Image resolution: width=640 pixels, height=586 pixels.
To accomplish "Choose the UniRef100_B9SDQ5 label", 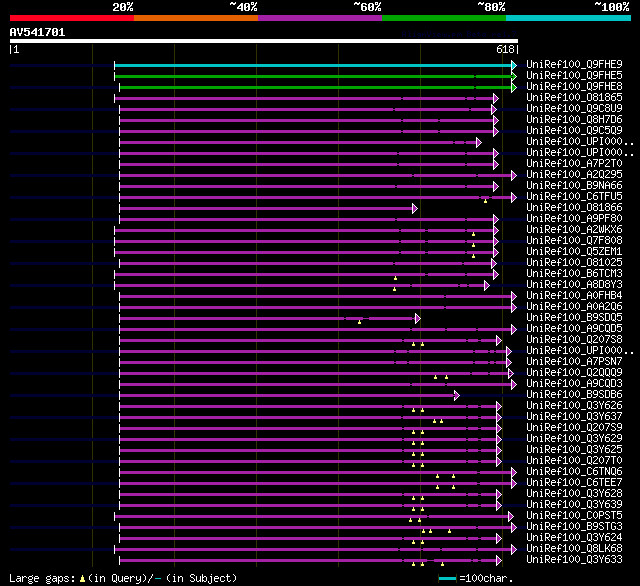I will [x=574, y=318].
